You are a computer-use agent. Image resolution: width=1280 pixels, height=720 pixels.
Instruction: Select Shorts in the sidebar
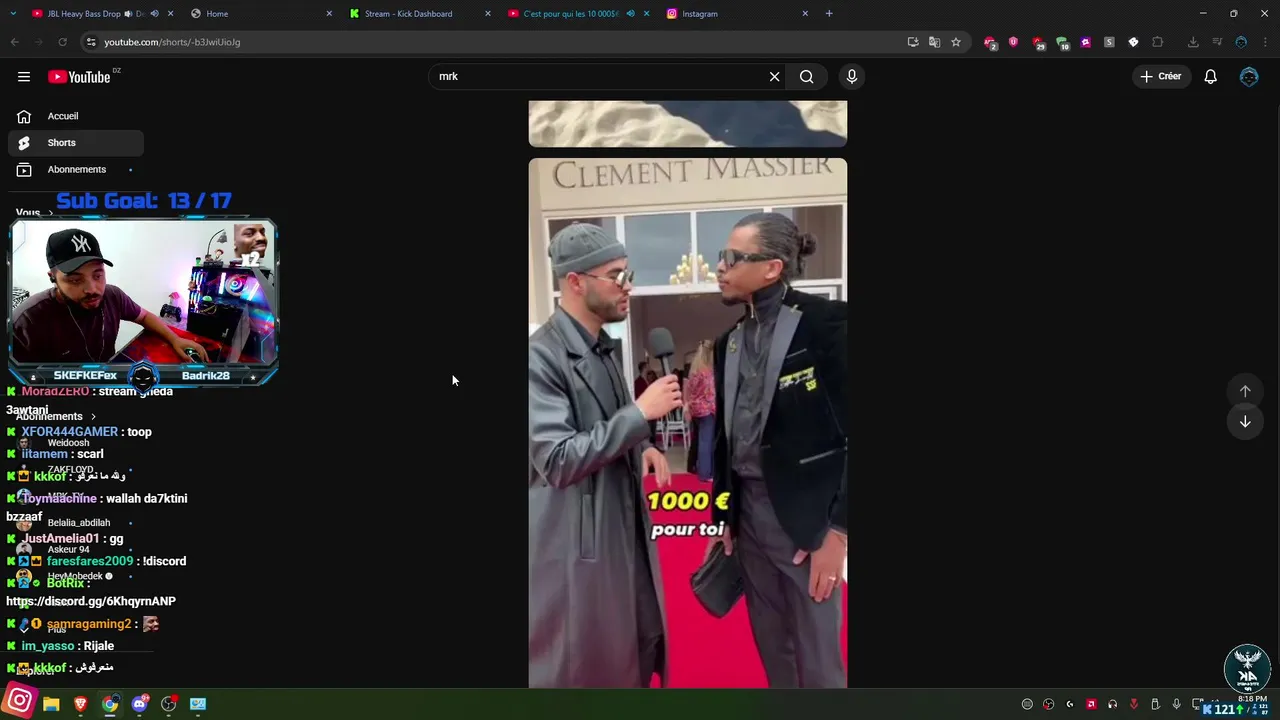tap(76, 143)
